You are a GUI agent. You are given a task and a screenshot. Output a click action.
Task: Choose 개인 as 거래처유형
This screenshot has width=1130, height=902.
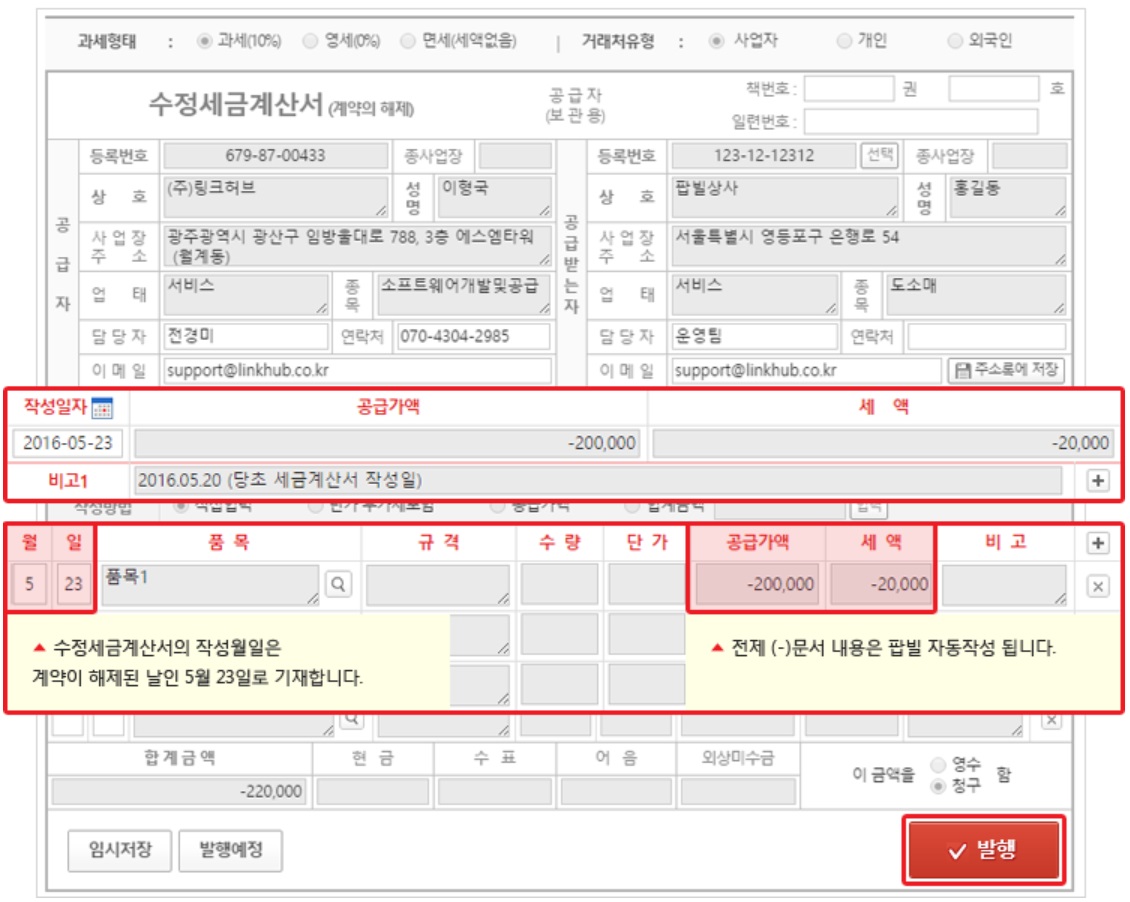843,41
